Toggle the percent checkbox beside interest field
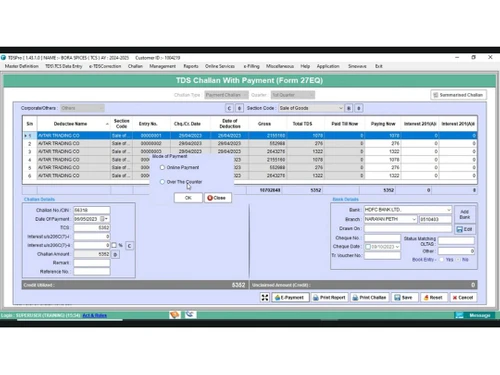This screenshot has width=500, height=375. point(114,245)
